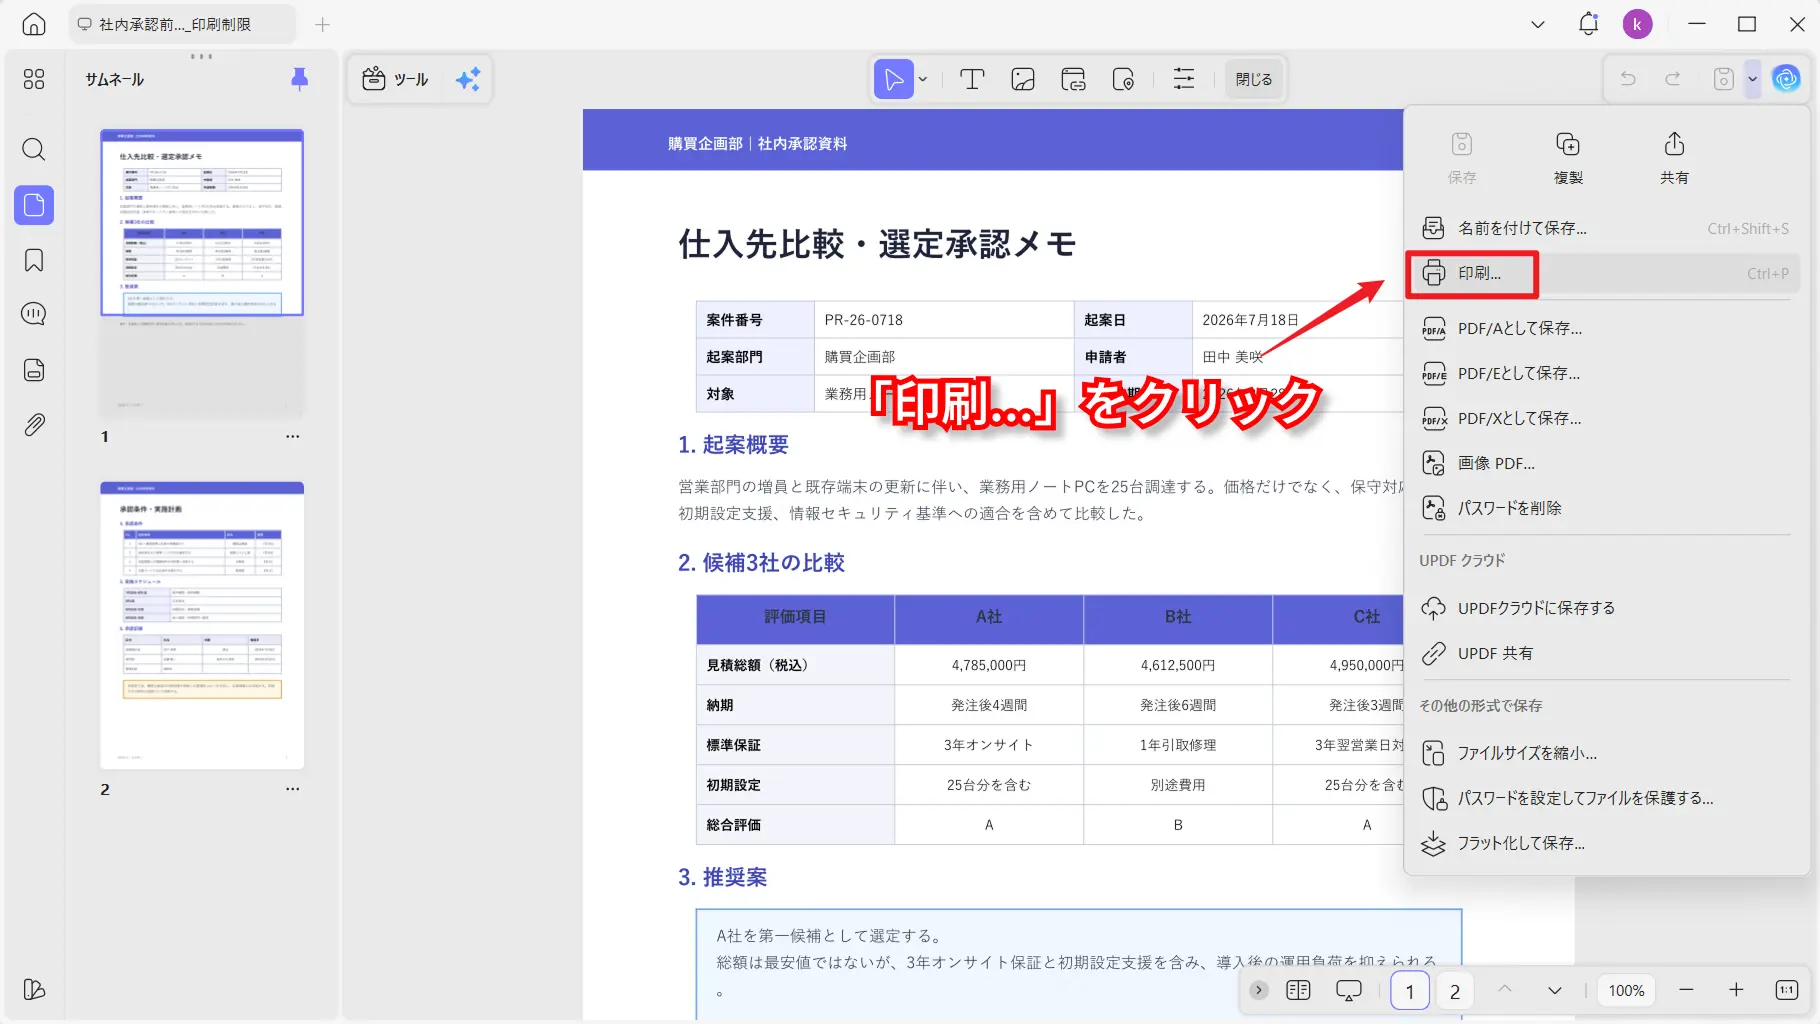Redo the last action

pyautogui.click(x=1673, y=78)
